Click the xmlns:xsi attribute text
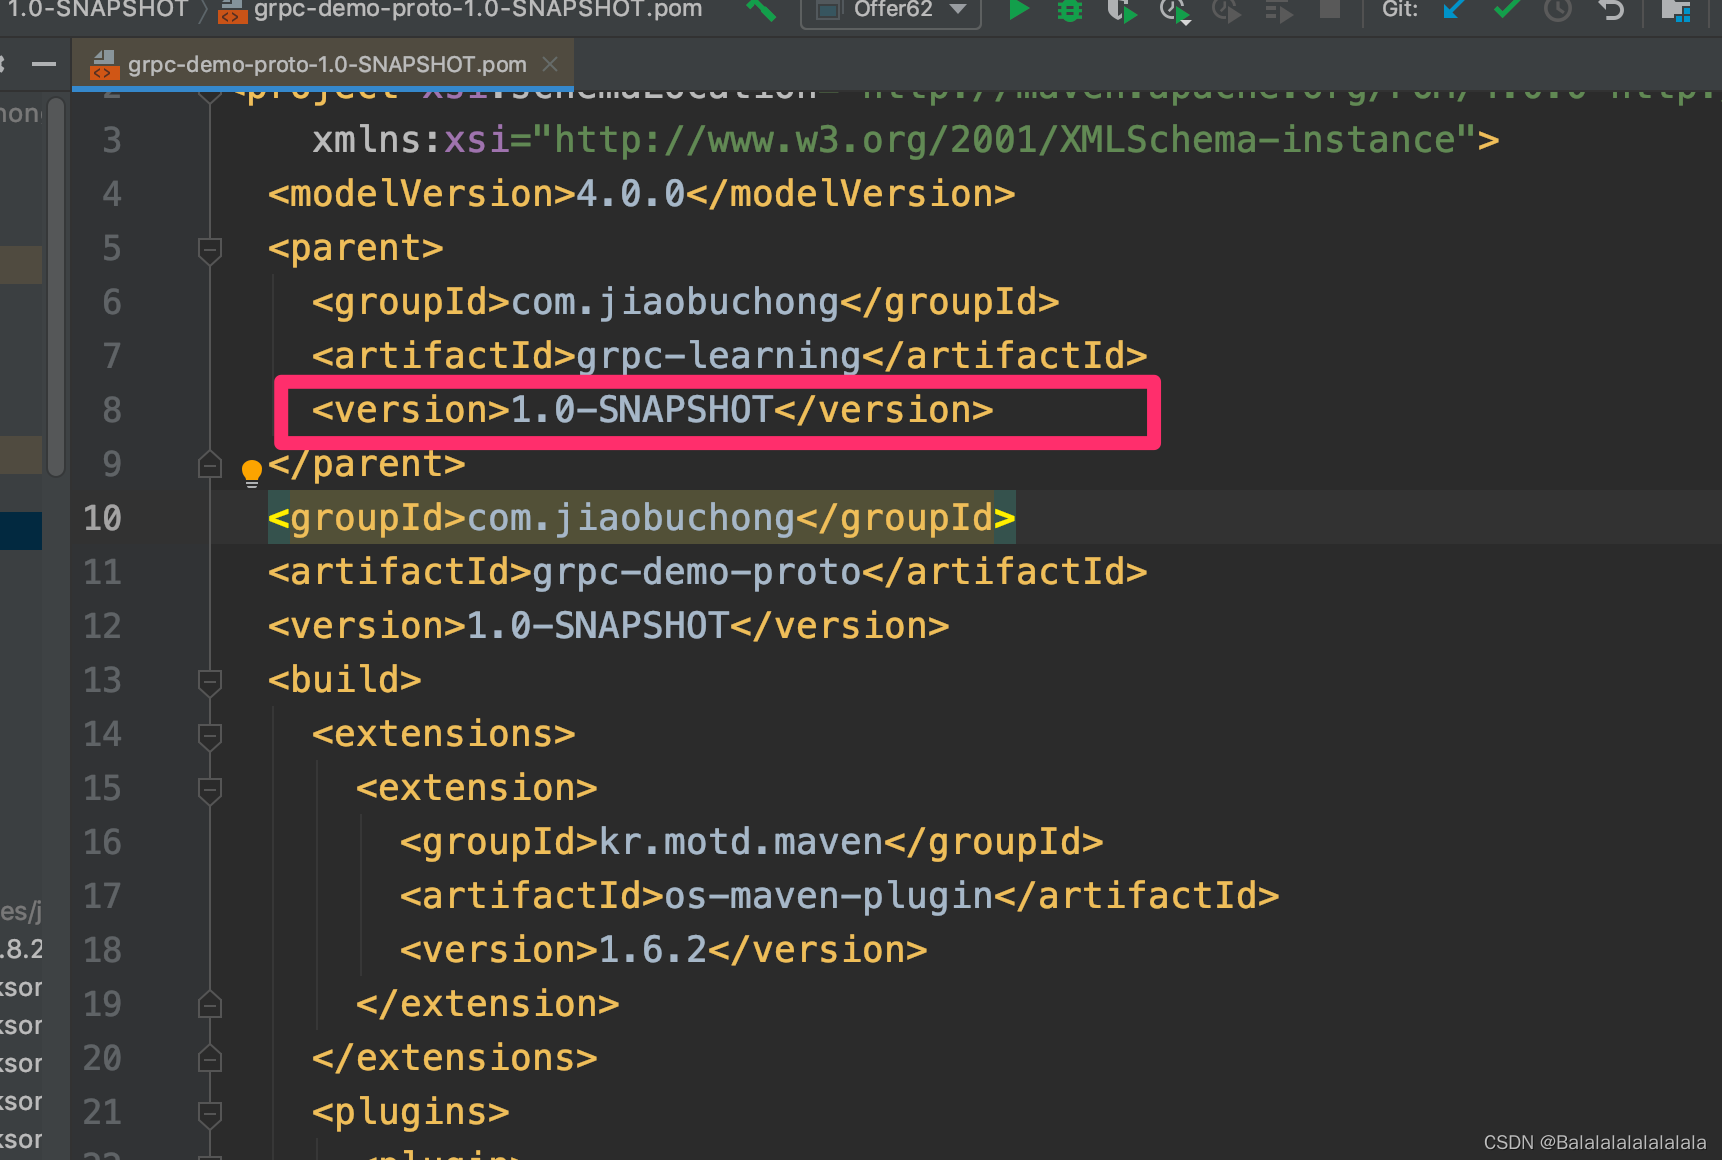This screenshot has height=1160, width=1722. tap(411, 140)
